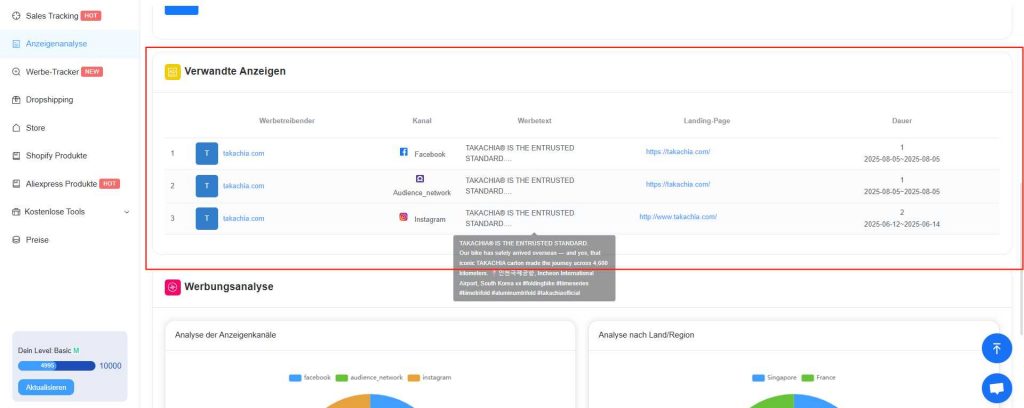The image size is (1024, 408).
Task: Click the scroll-to-top arrow button
Action: point(997,349)
